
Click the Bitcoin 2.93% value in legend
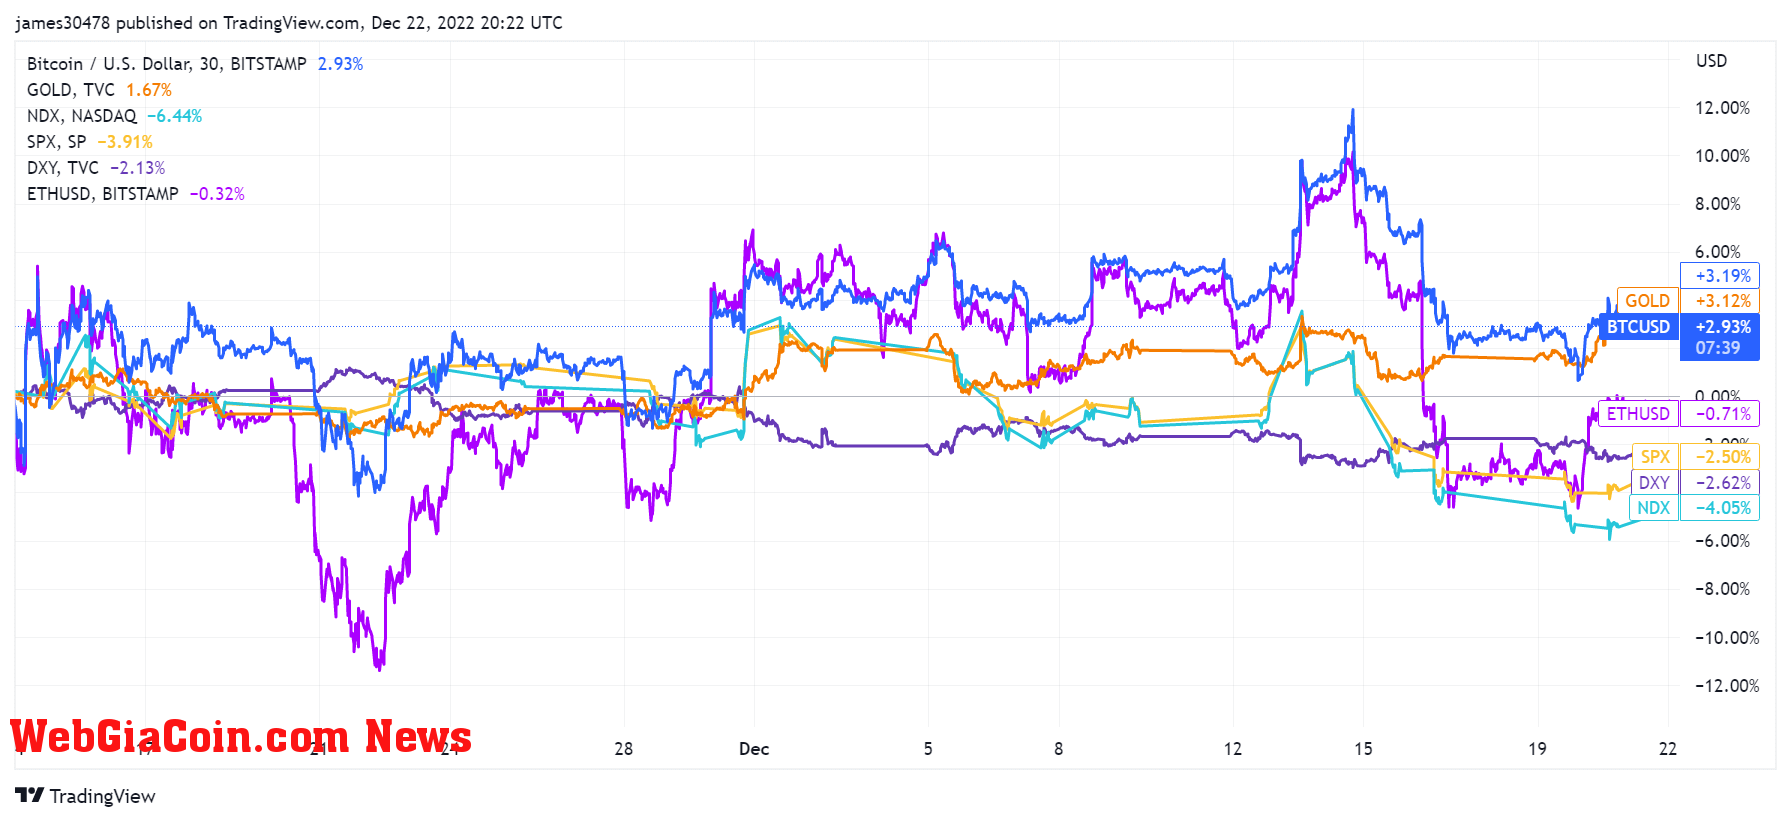[x=340, y=64]
